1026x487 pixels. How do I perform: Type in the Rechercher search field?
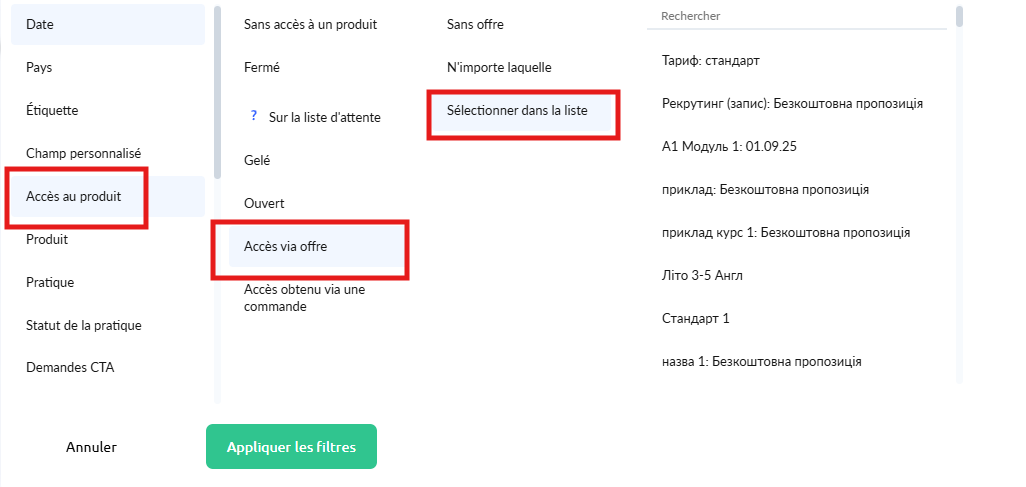click(x=796, y=16)
